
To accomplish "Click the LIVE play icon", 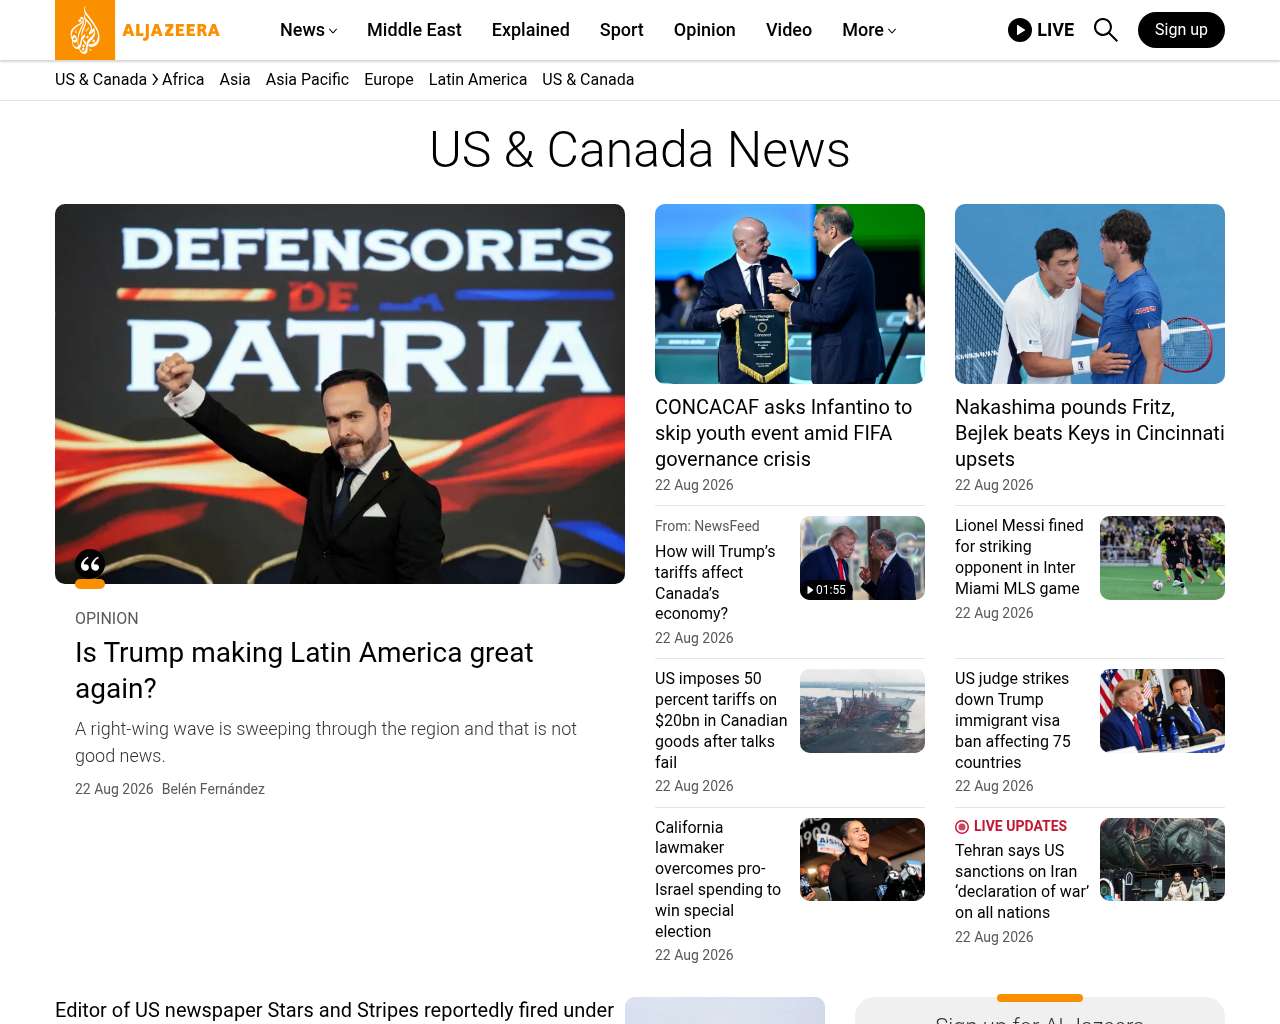I will (x=1019, y=30).
